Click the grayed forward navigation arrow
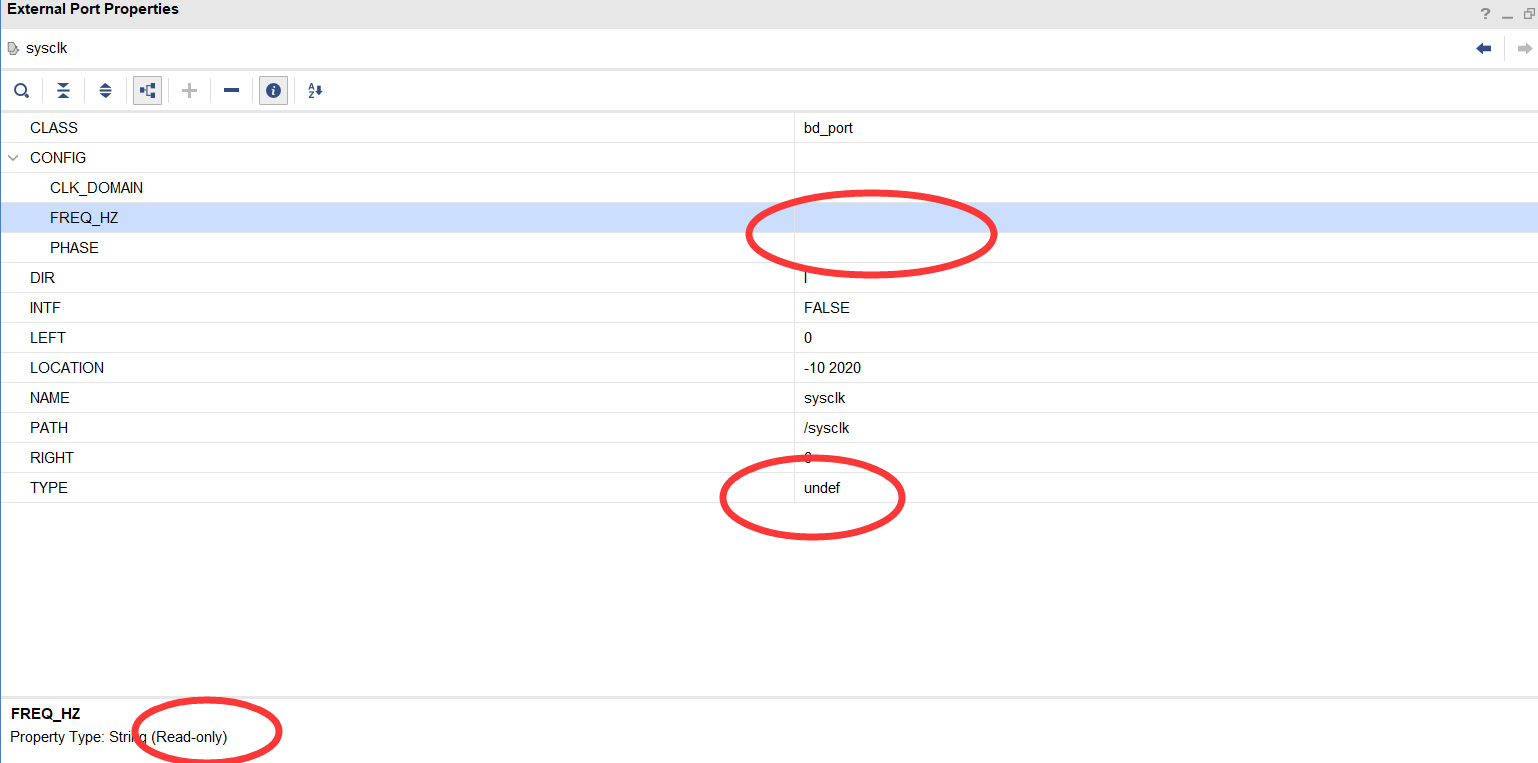1538x763 pixels. click(x=1524, y=47)
